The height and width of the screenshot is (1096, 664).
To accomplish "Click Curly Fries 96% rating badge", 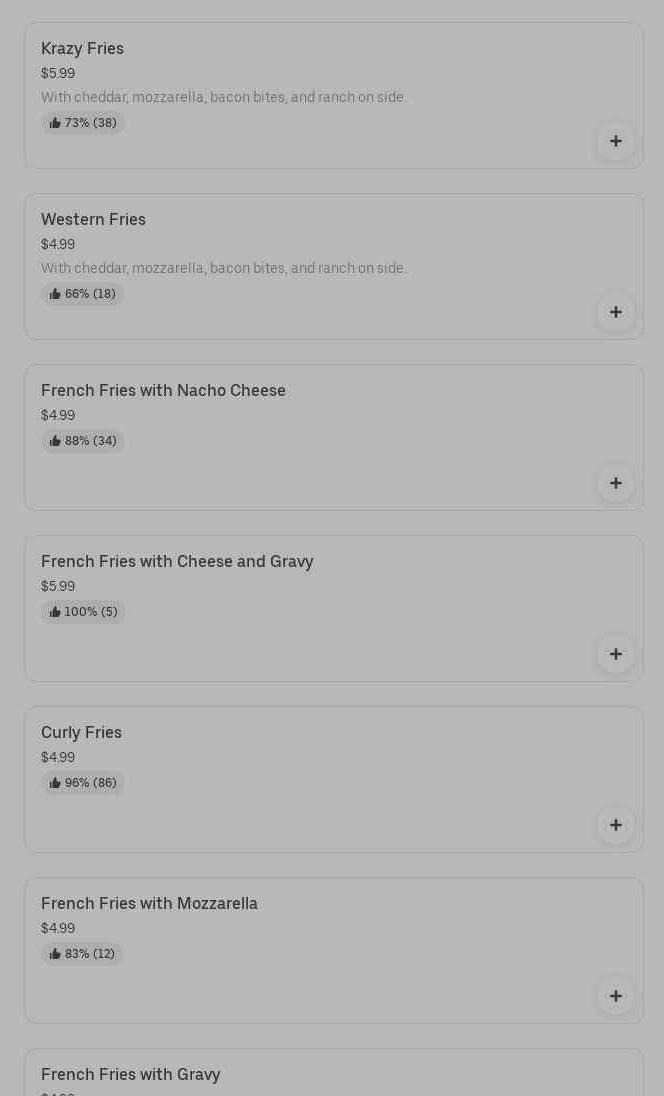I will (x=83, y=783).
